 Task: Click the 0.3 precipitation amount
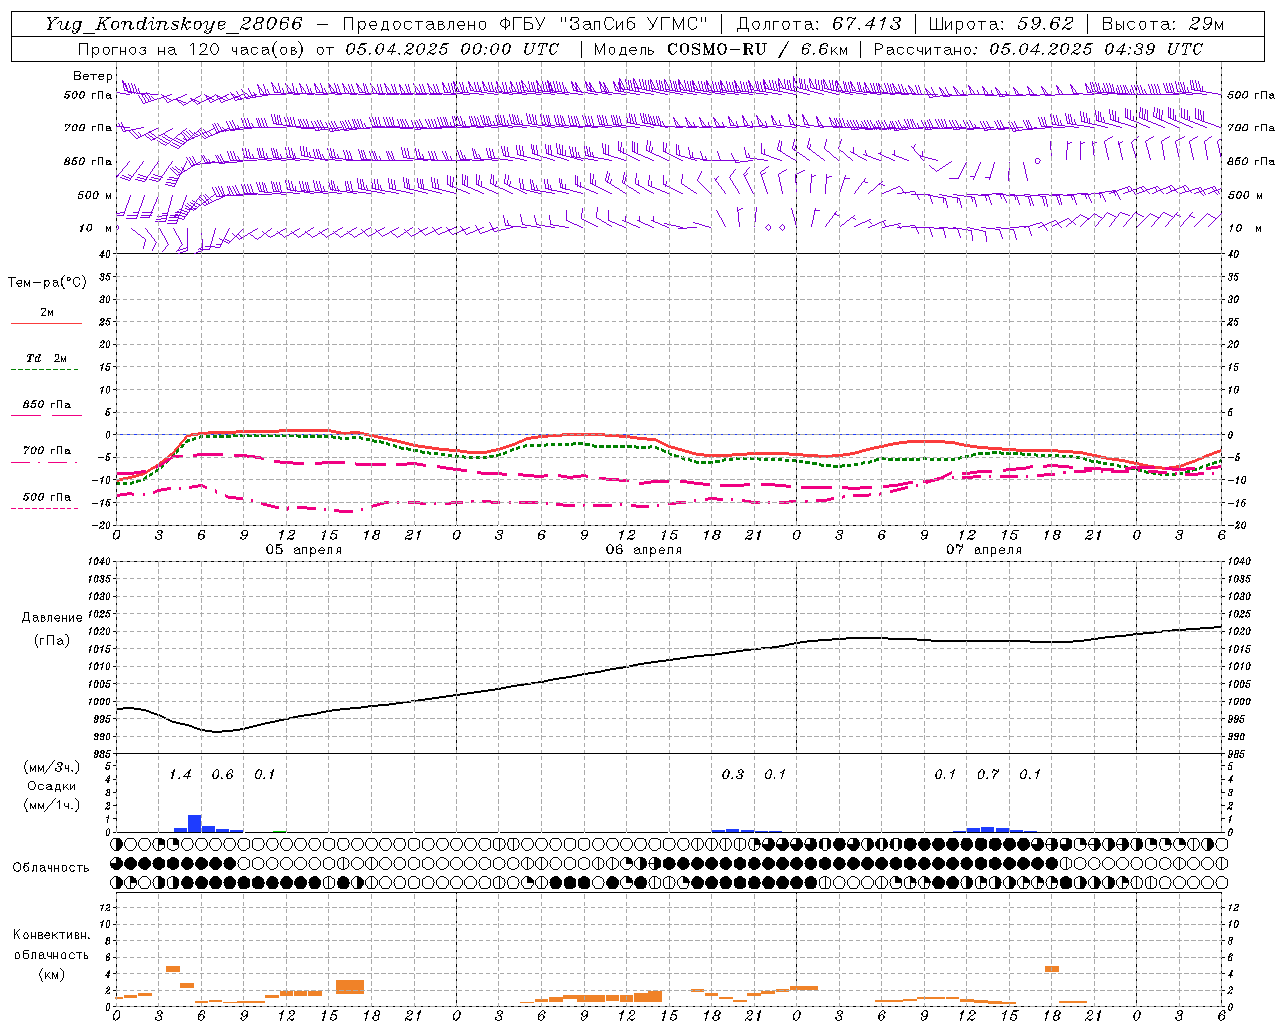(x=732, y=774)
